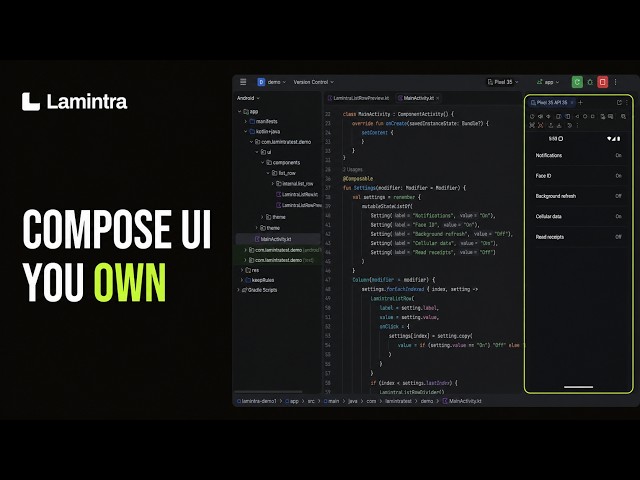The image size is (640, 480).
Task: Open the Pixel 35 device selector
Action: pyautogui.click(x=502, y=82)
